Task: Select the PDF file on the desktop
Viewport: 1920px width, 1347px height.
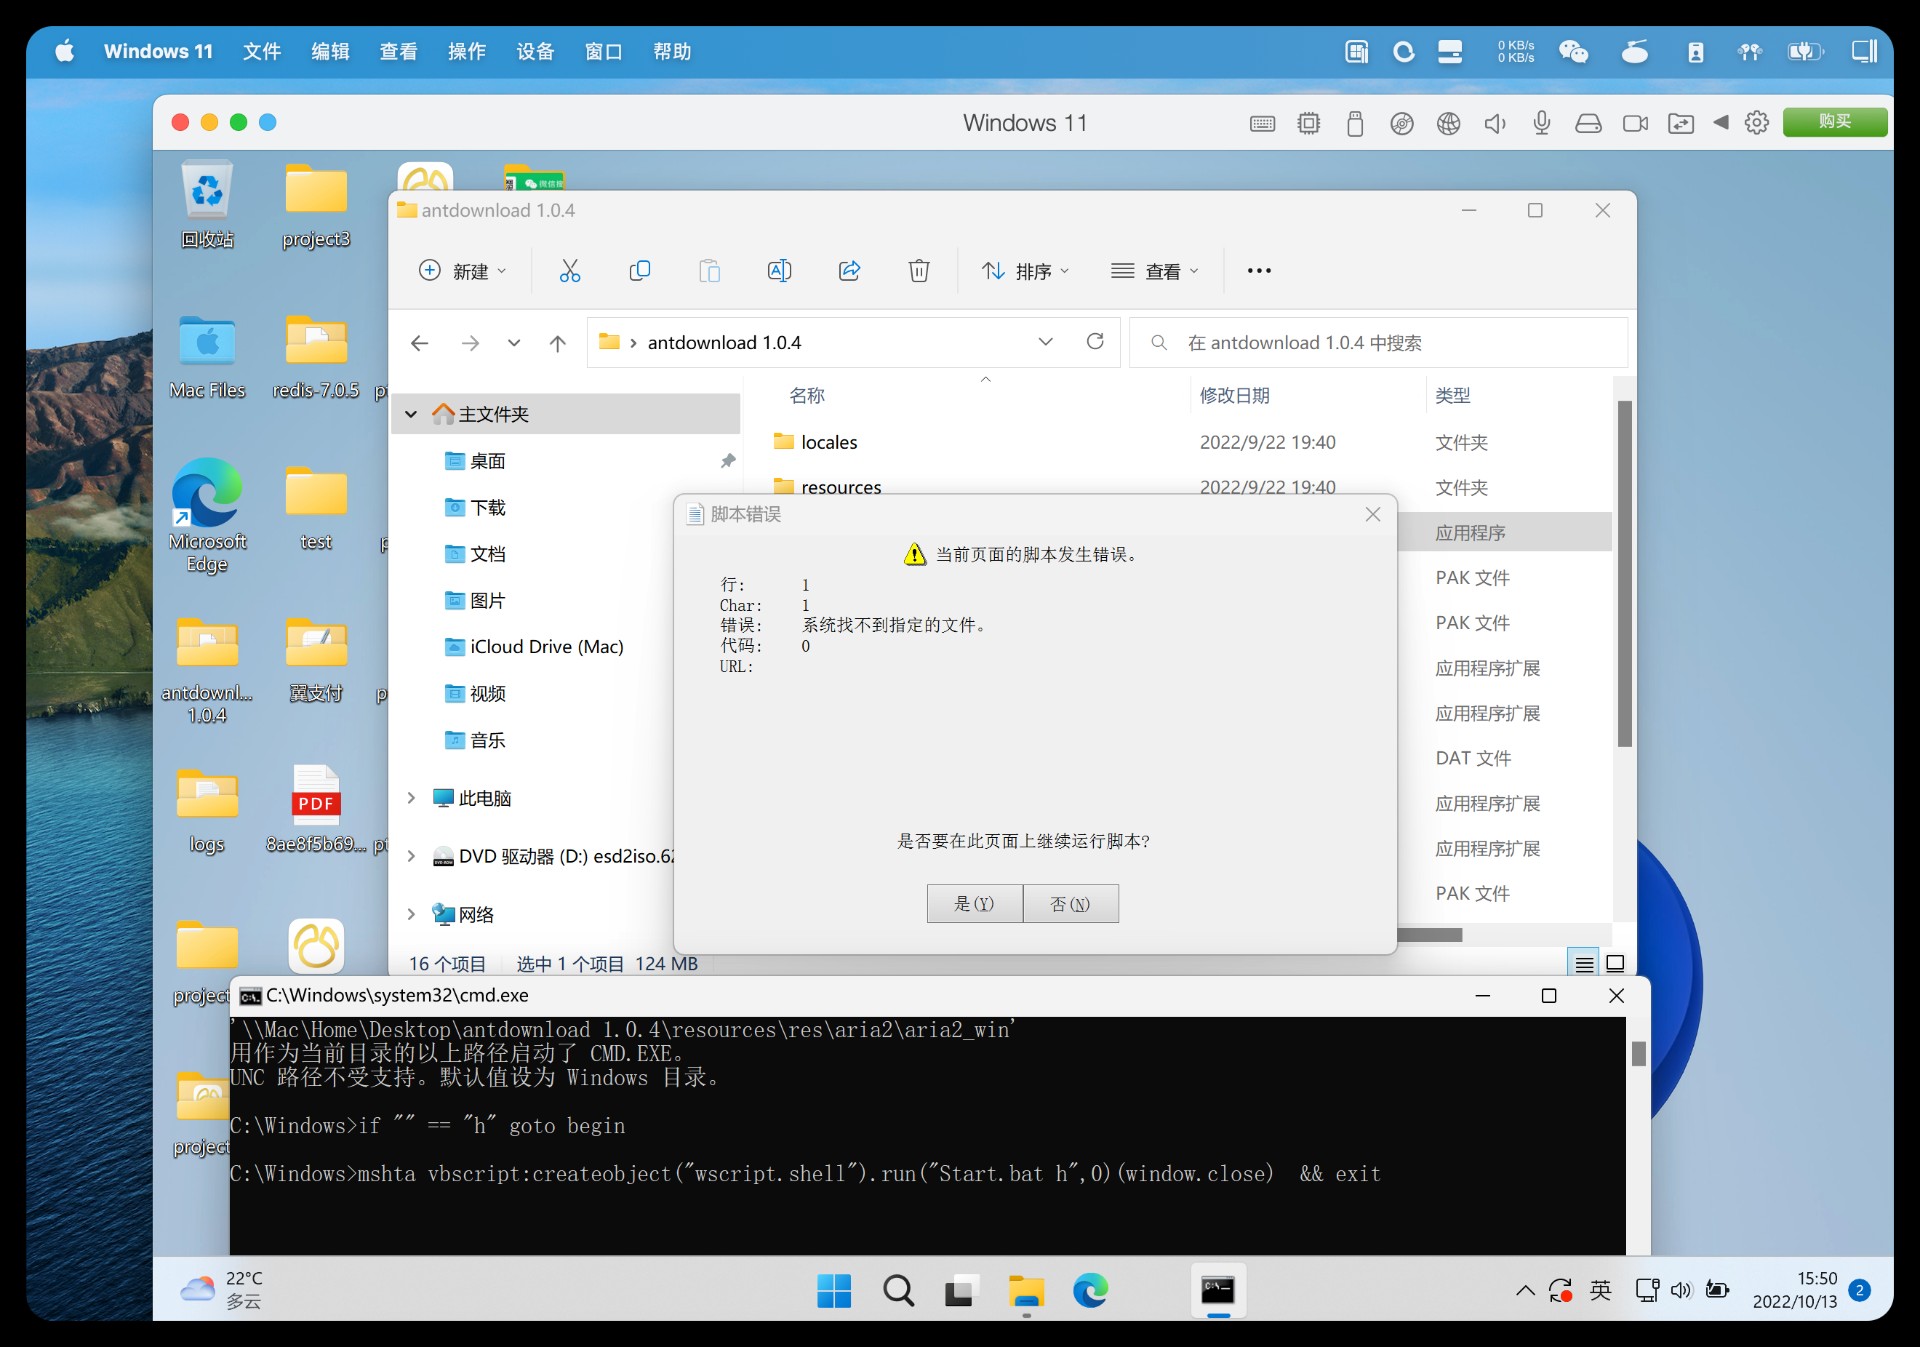Action: point(316,809)
